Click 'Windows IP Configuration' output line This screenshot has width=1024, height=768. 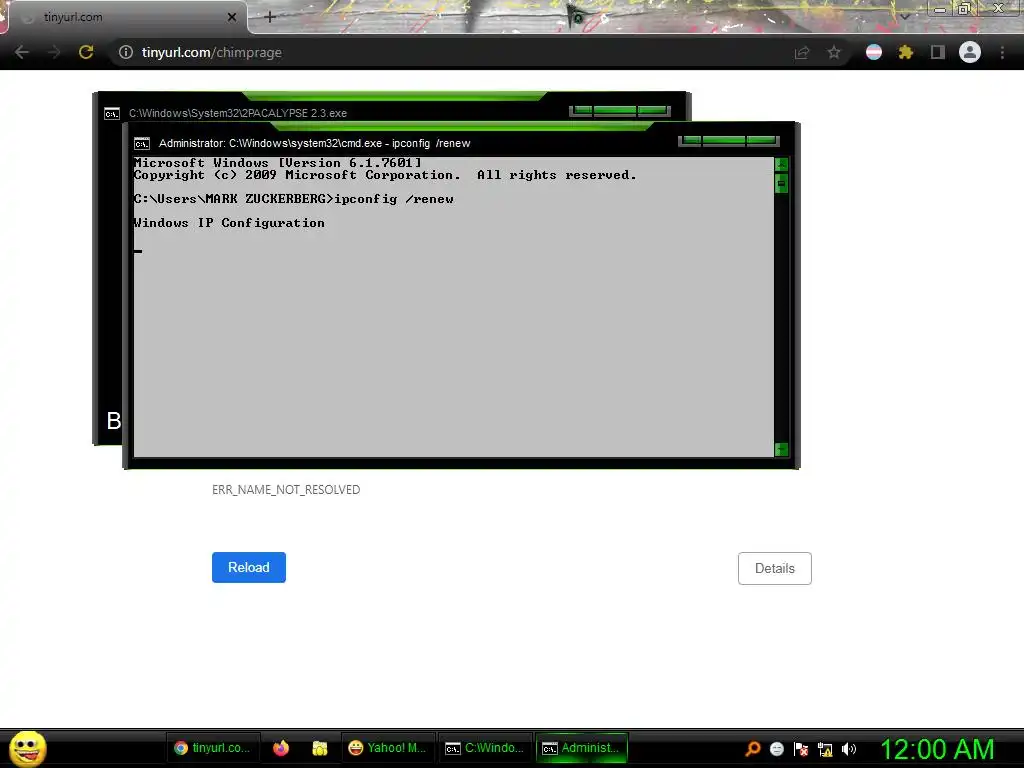click(x=229, y=223)
